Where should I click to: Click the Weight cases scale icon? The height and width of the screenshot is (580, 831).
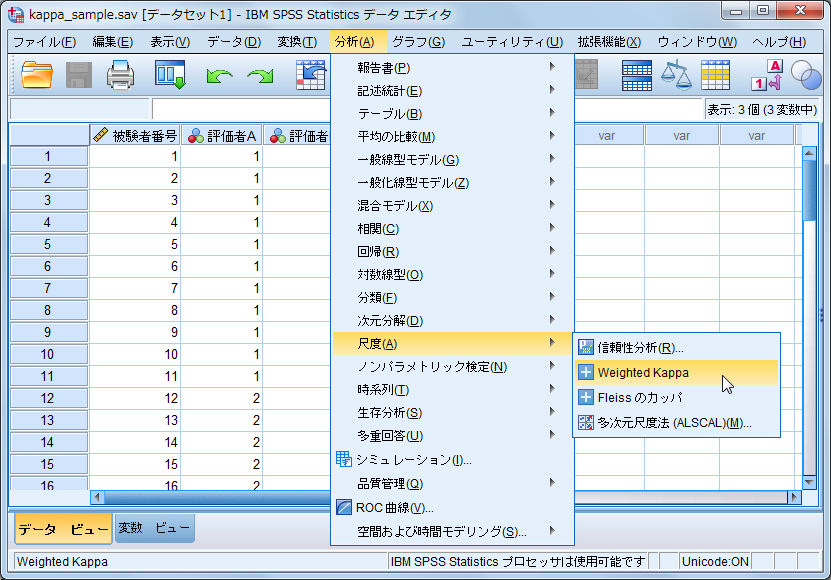point(677,75)
